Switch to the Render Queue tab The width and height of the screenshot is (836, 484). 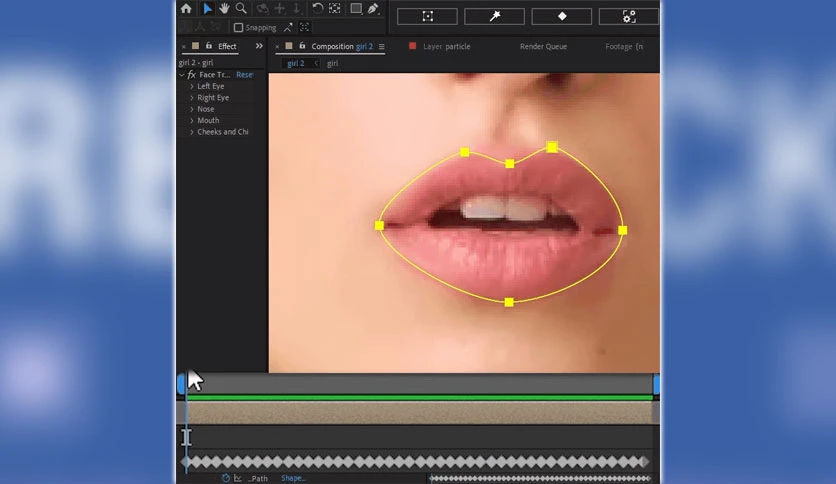(x=543, y=46)
